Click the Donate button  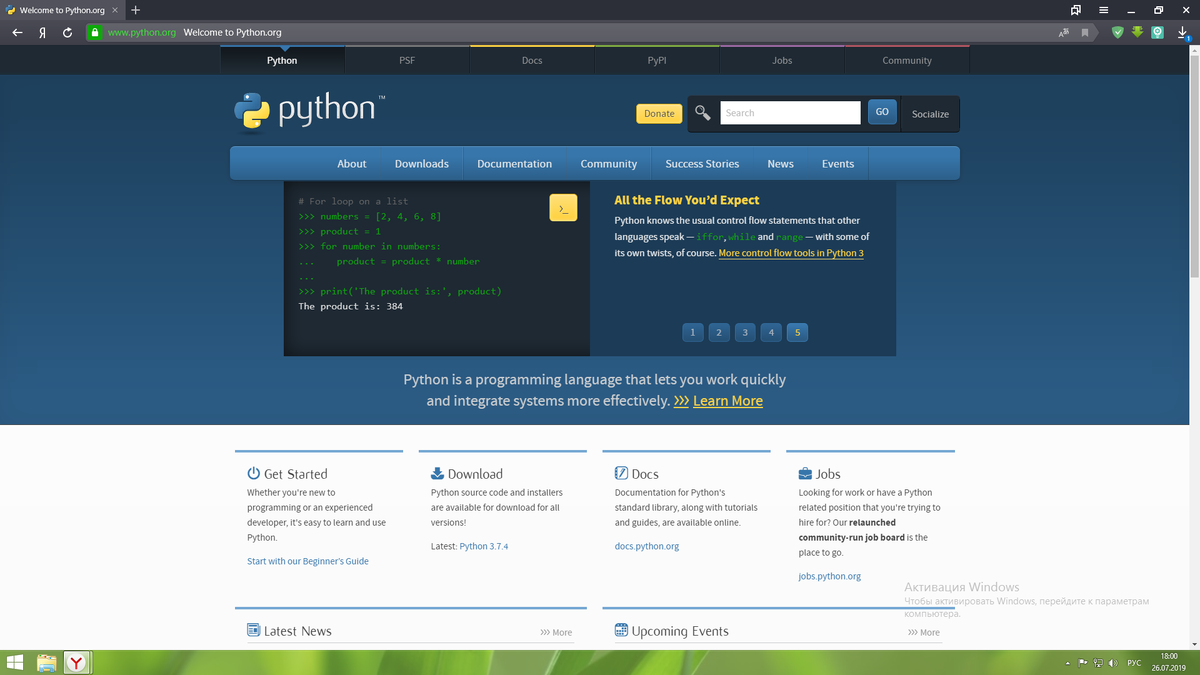pyautogui.click(x=658, y=113)
